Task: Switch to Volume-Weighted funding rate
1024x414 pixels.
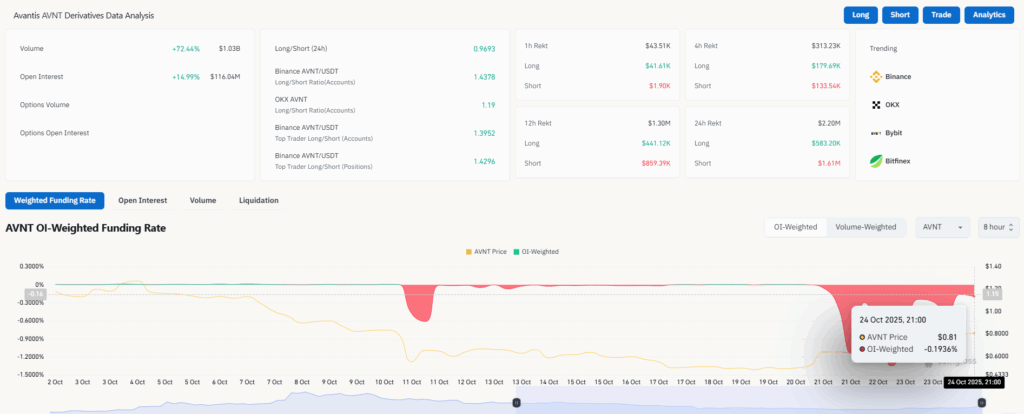Action: coord(865,227)
